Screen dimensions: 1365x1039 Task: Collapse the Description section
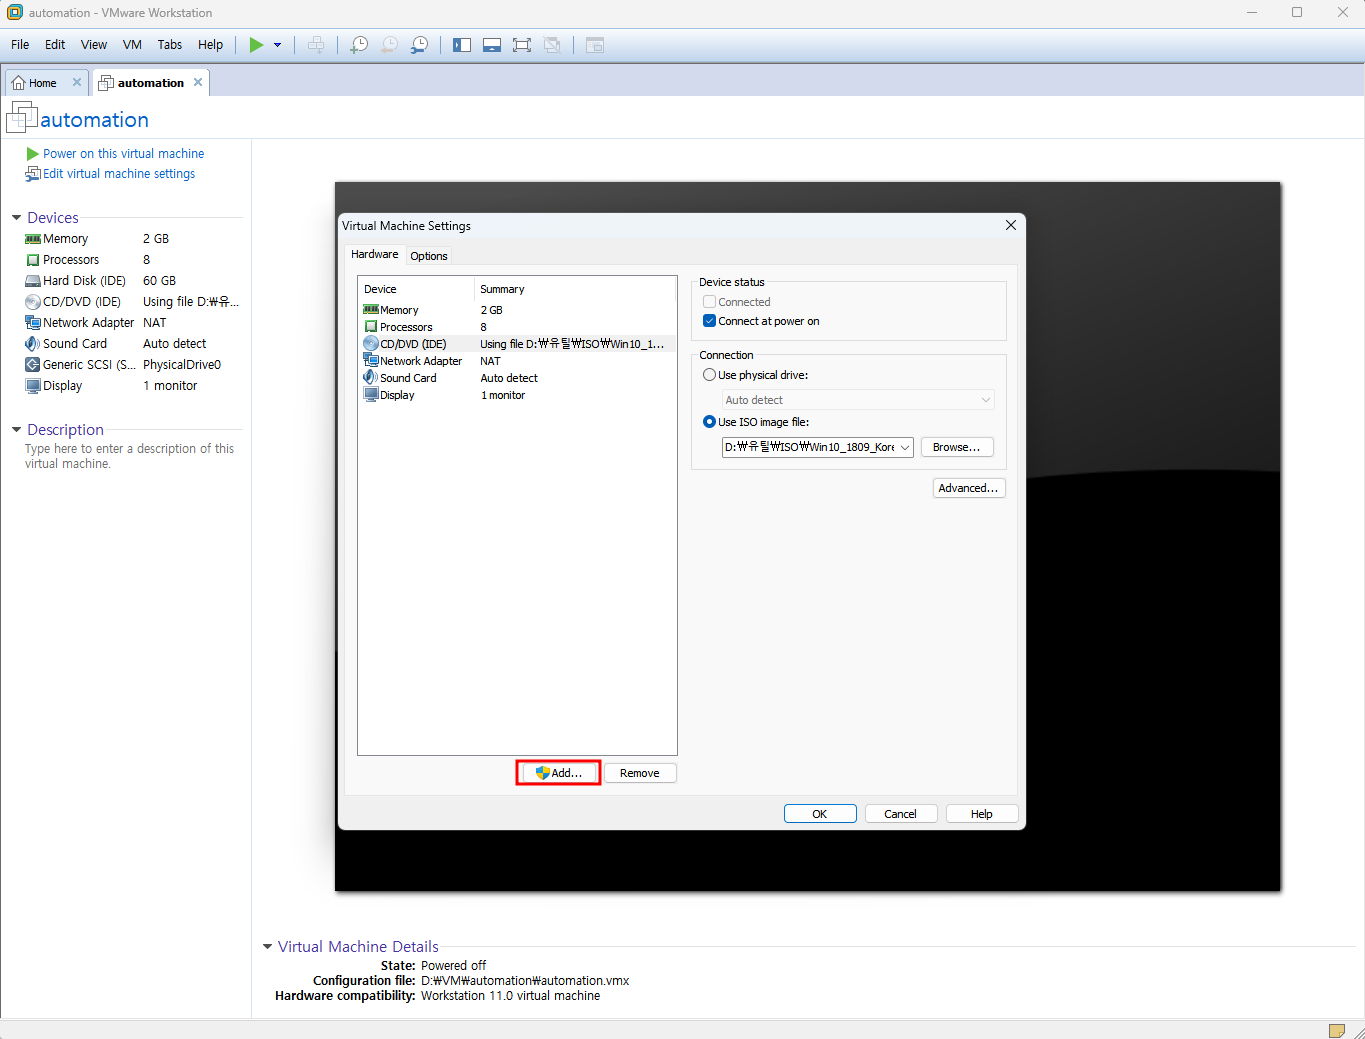point(17,430)
